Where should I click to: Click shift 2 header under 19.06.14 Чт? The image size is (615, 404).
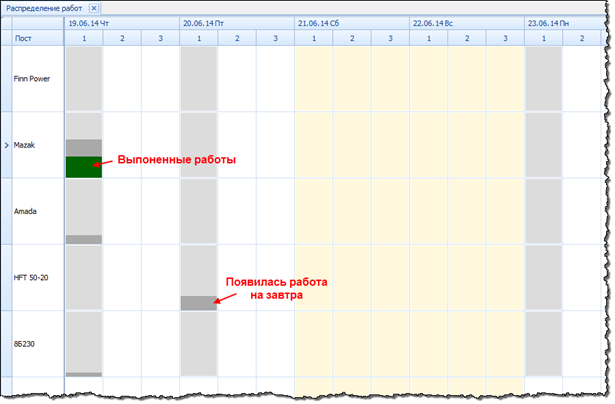[122, 38]
